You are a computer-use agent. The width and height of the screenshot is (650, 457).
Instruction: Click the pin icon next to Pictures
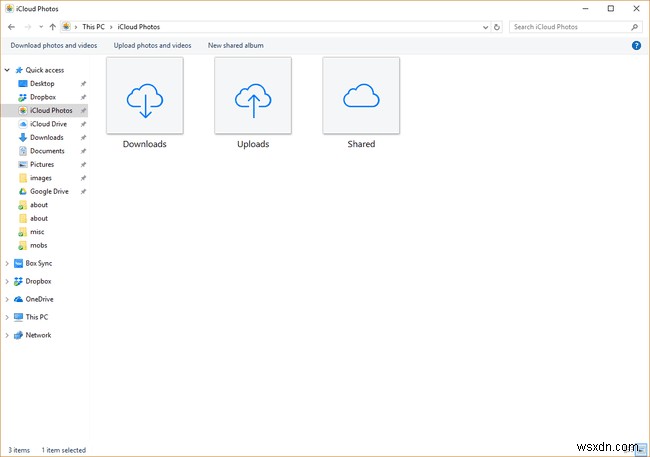[x=83, y=165]
